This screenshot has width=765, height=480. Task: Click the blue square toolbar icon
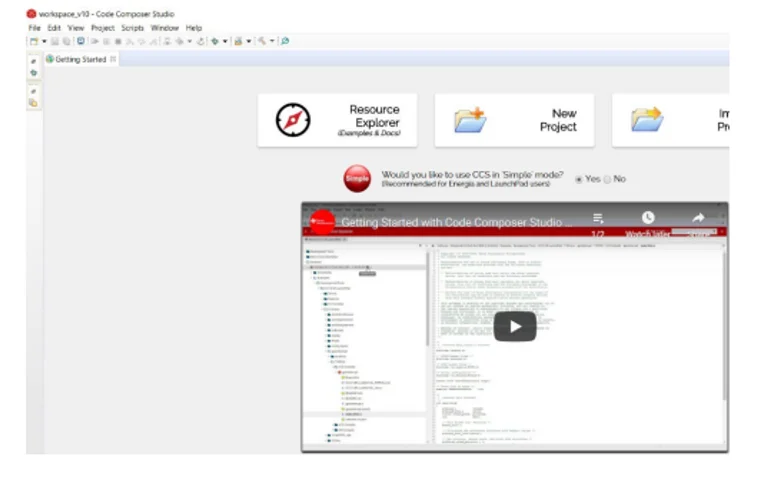[81, 41]
